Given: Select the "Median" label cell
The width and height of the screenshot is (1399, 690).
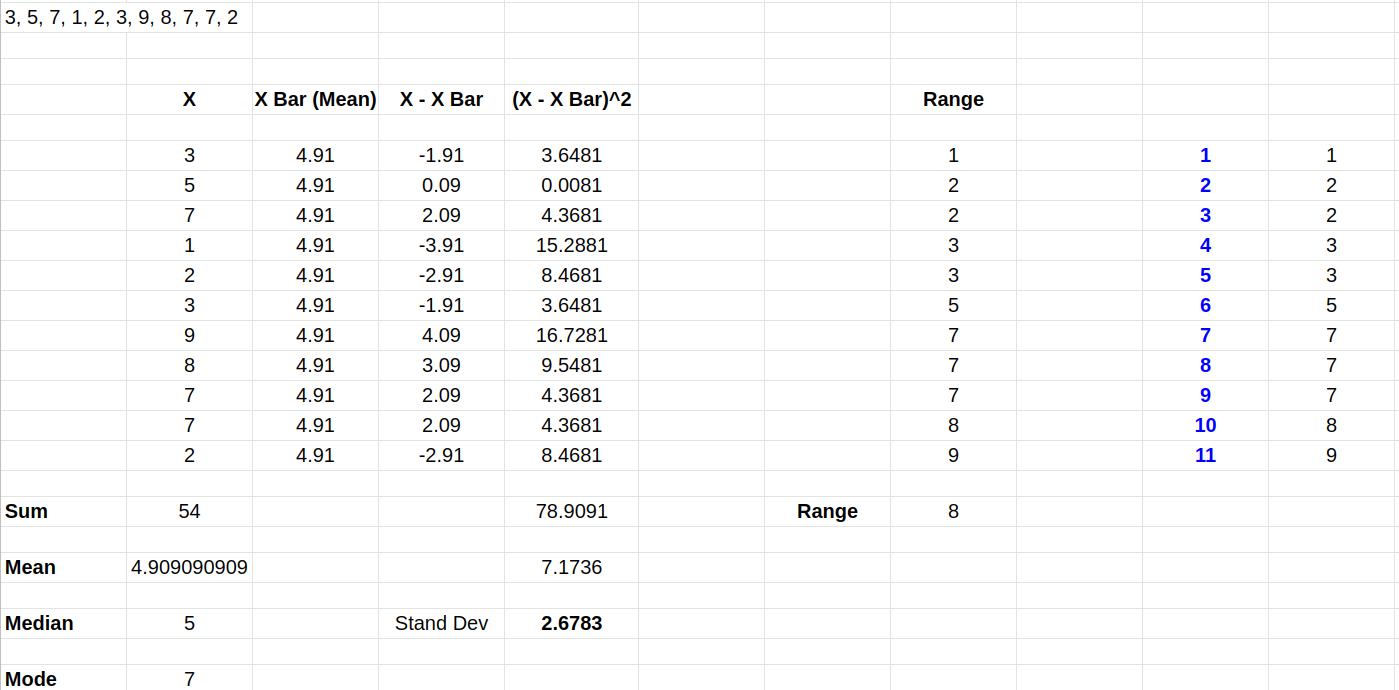Looking at the screenshot, I should click(x=40, y=623).
